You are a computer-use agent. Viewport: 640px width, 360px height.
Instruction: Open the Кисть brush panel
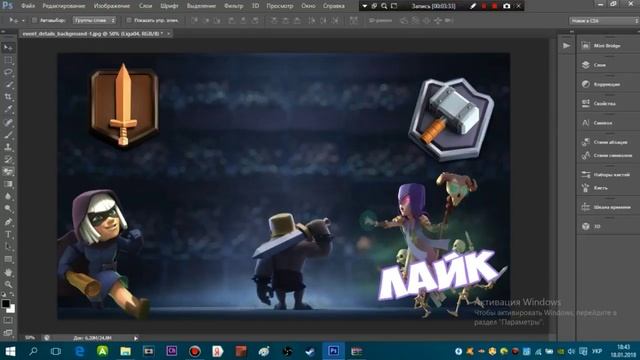tap(607, 188)
